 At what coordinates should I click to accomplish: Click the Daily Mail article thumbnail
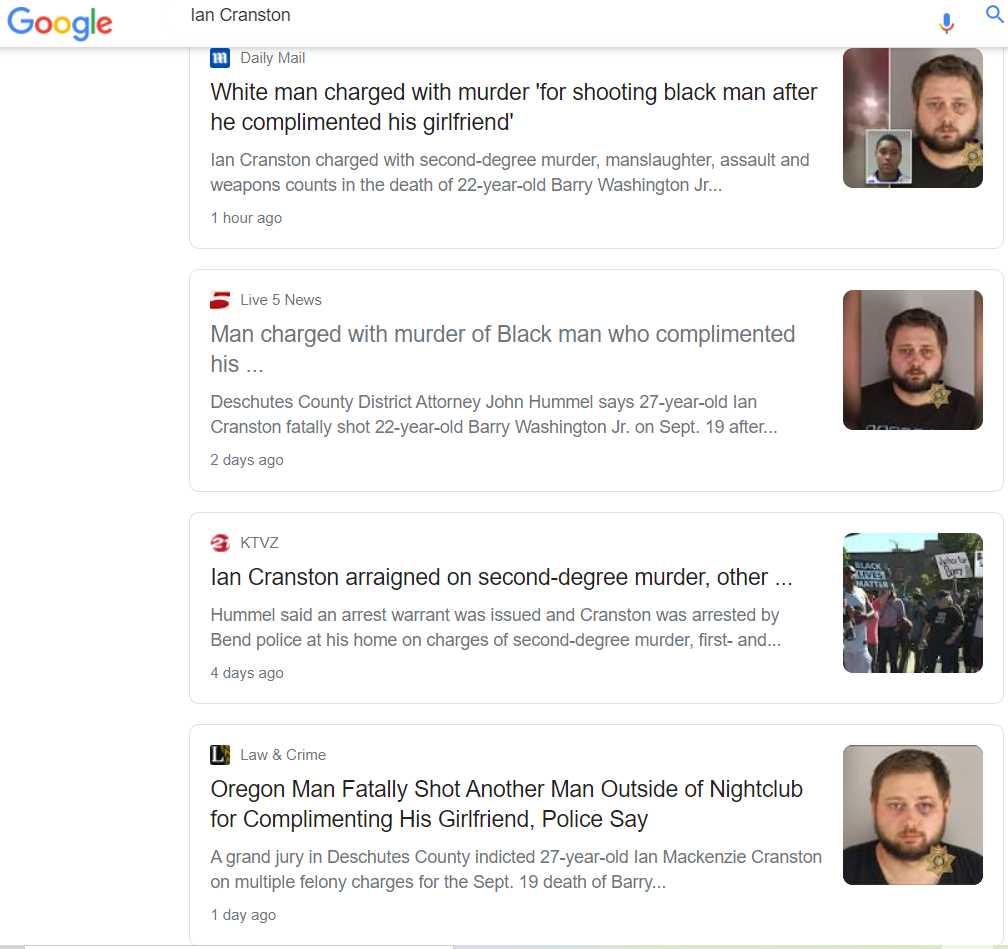tap(913, 118)
